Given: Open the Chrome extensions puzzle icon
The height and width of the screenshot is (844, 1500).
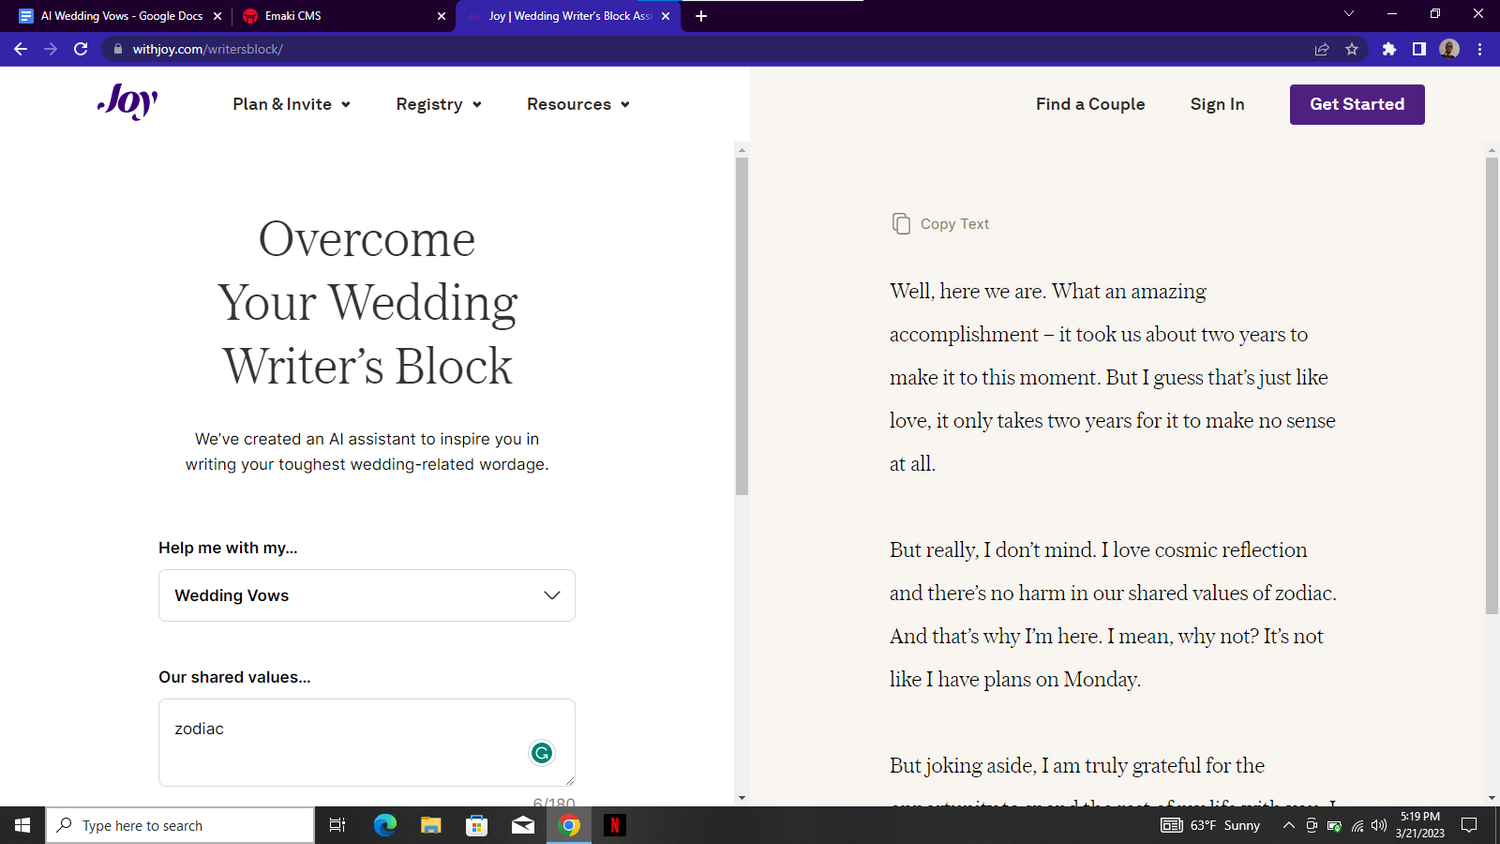Looking at the screenshot, I should tap(1389, 49).
